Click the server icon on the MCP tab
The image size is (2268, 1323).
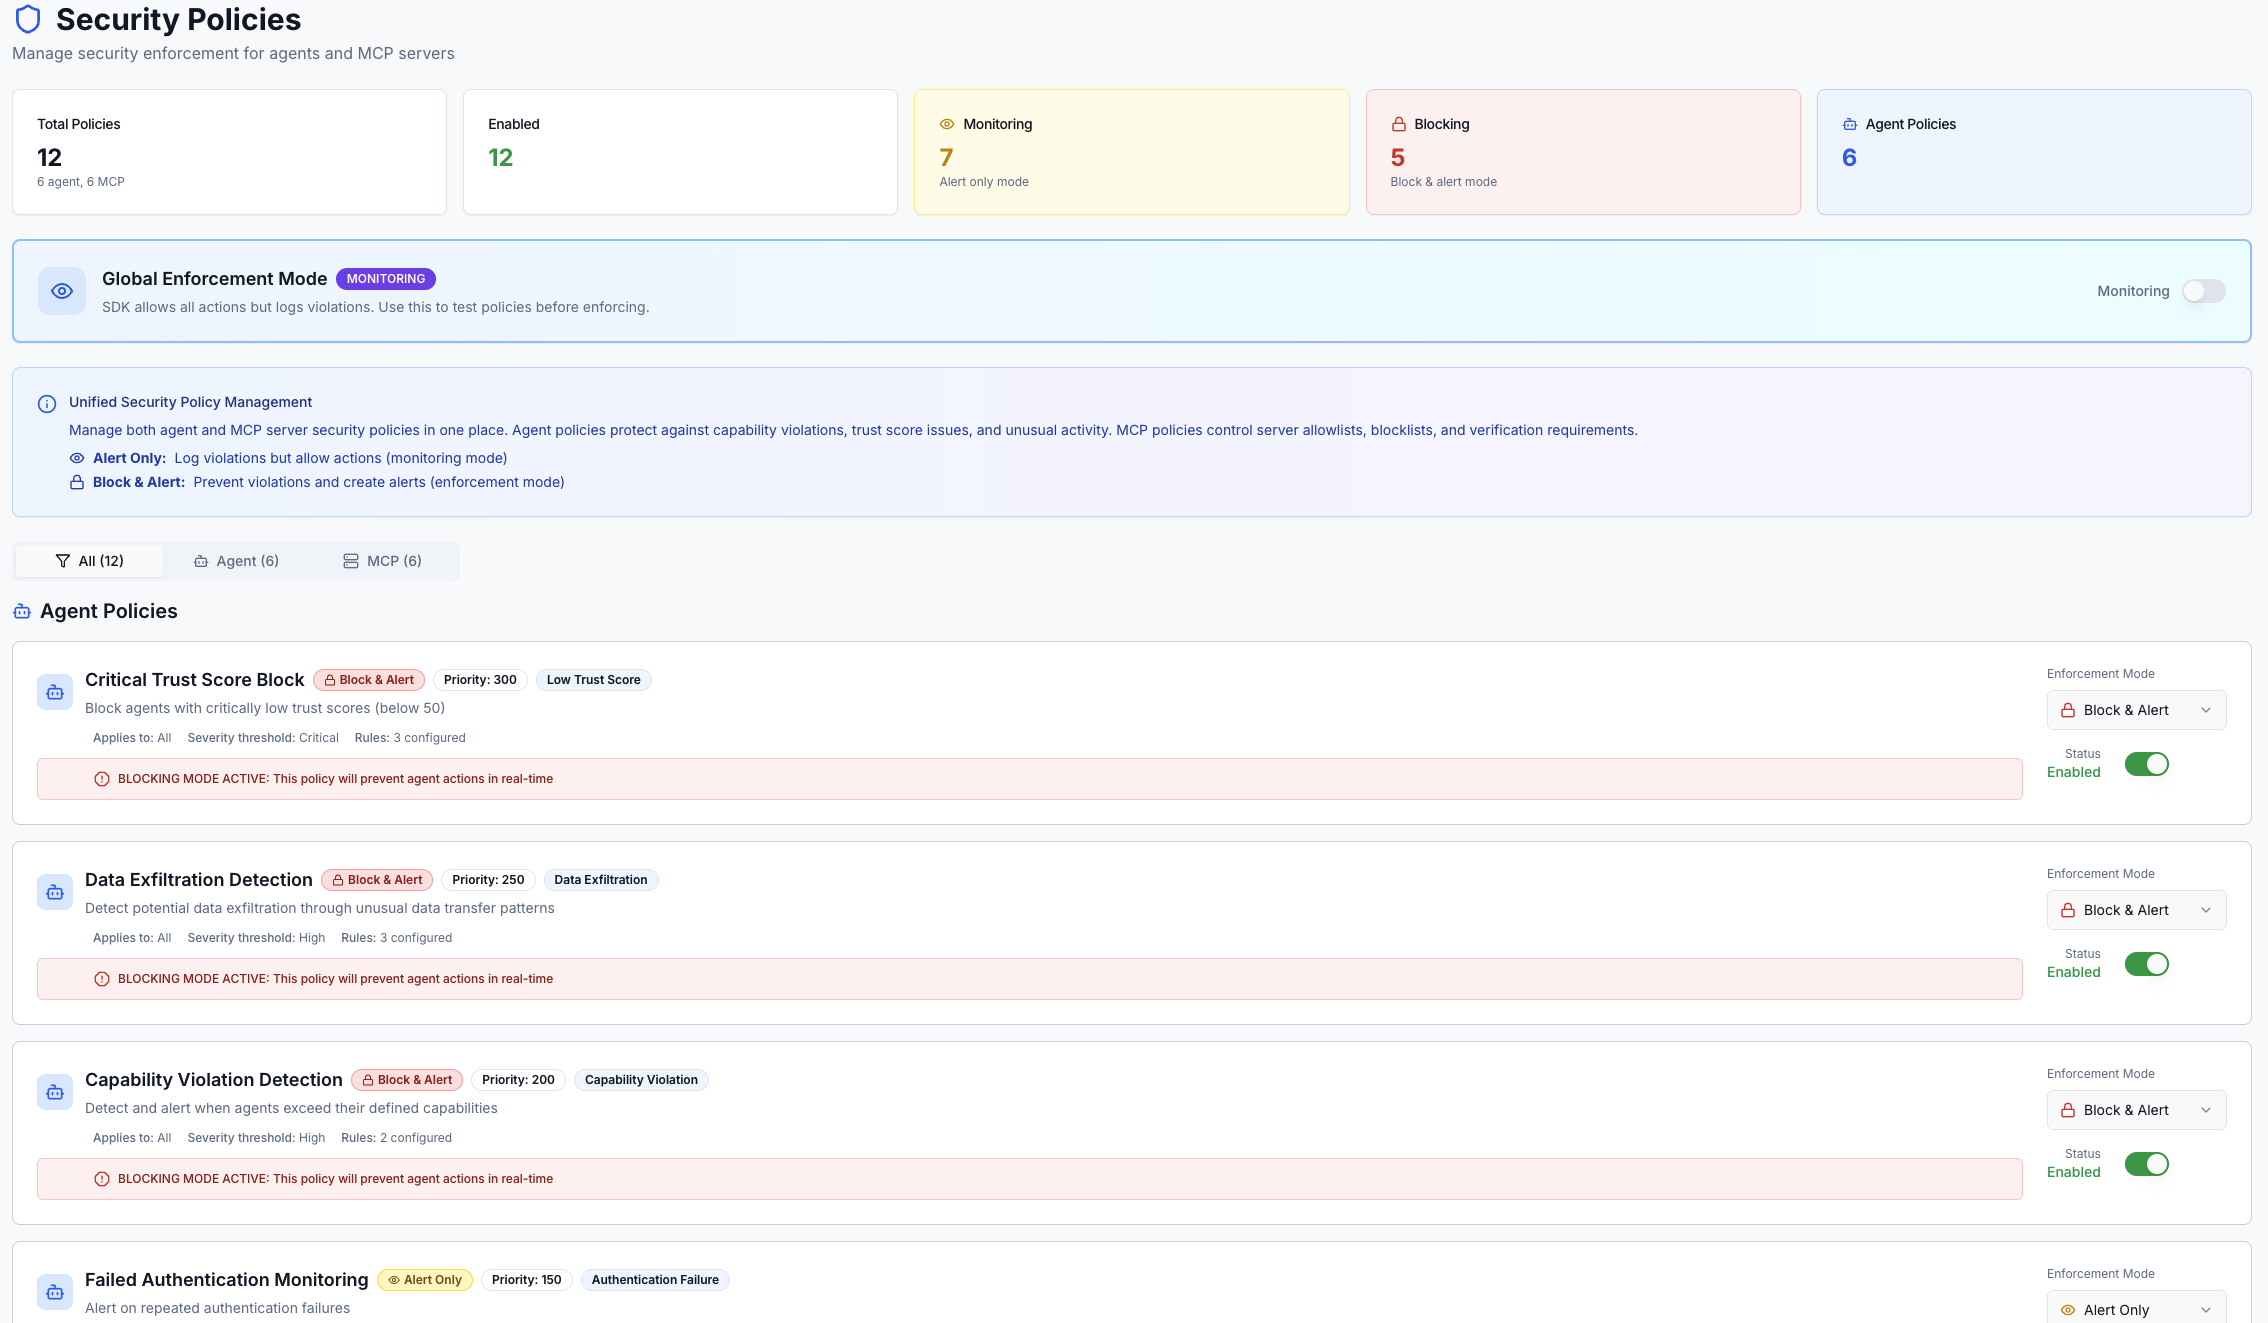(349, 560)
